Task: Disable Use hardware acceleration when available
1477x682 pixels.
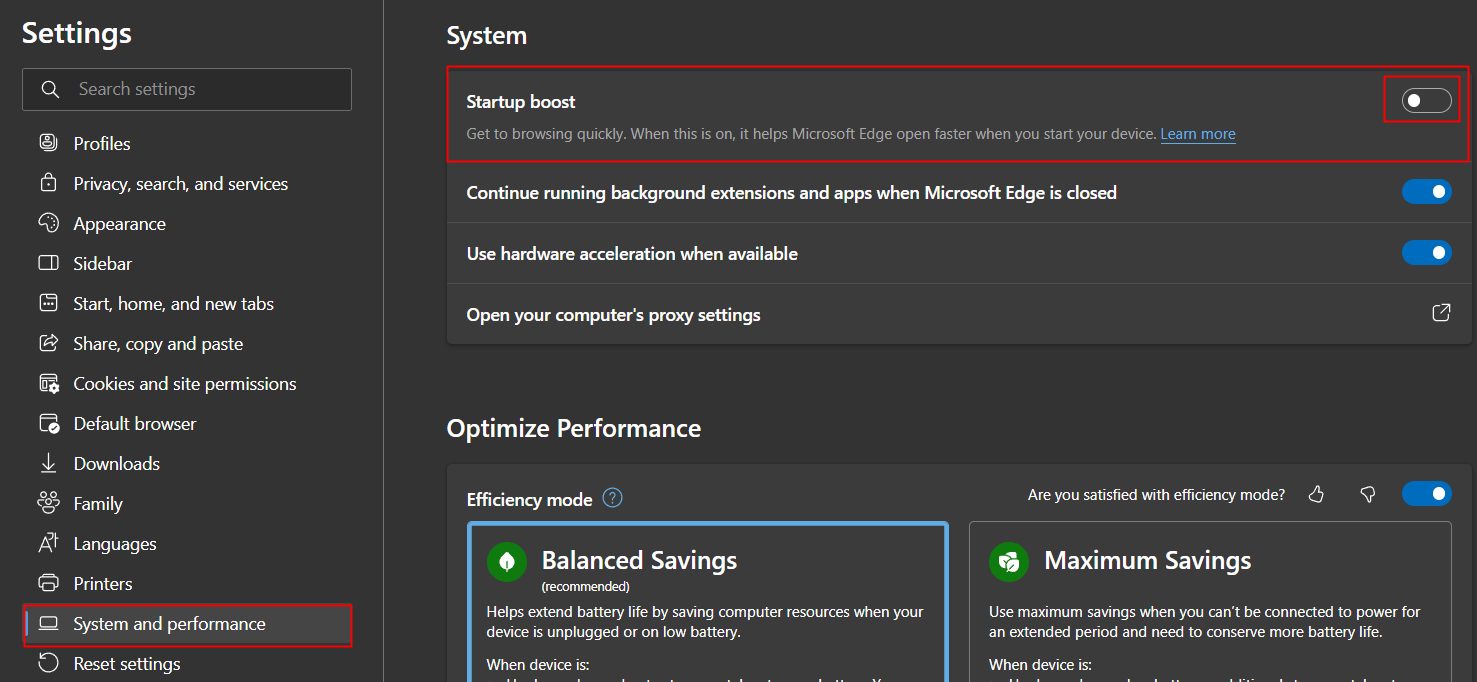Action: pyautogui.click(x=1426, y=253)
